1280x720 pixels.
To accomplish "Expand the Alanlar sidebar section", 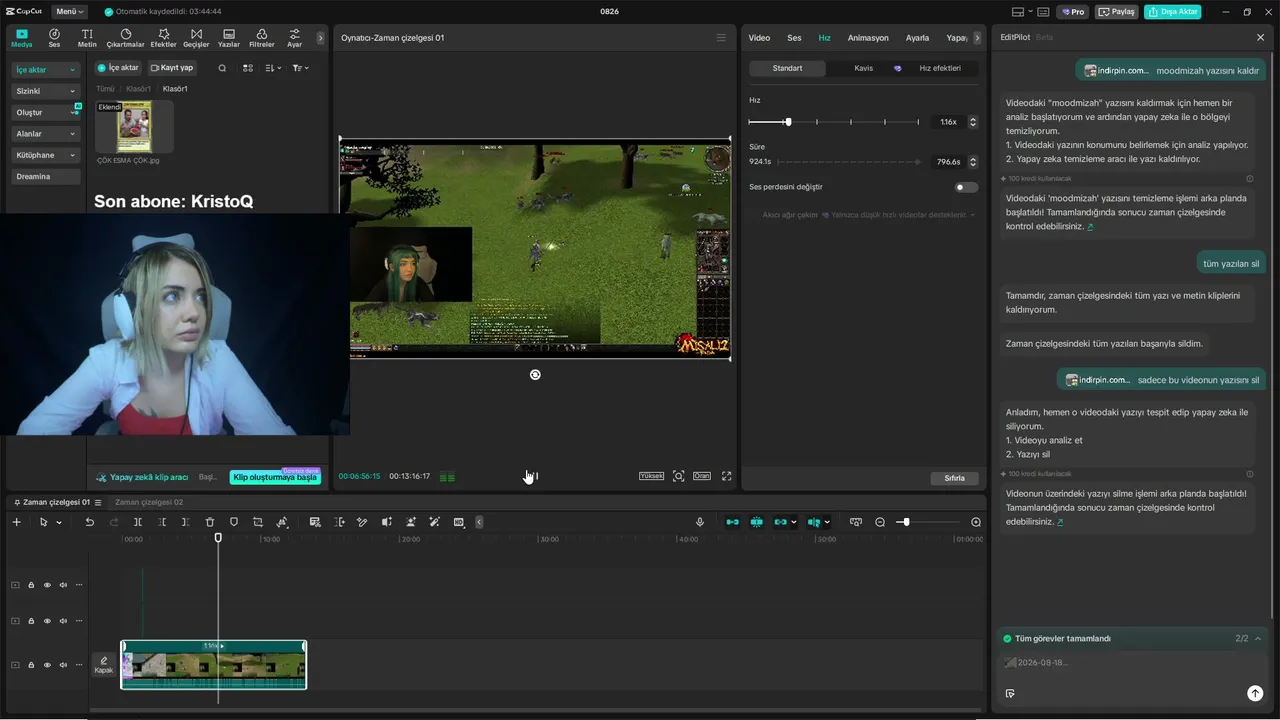I will pyautogui.click(x=46, y=134).
